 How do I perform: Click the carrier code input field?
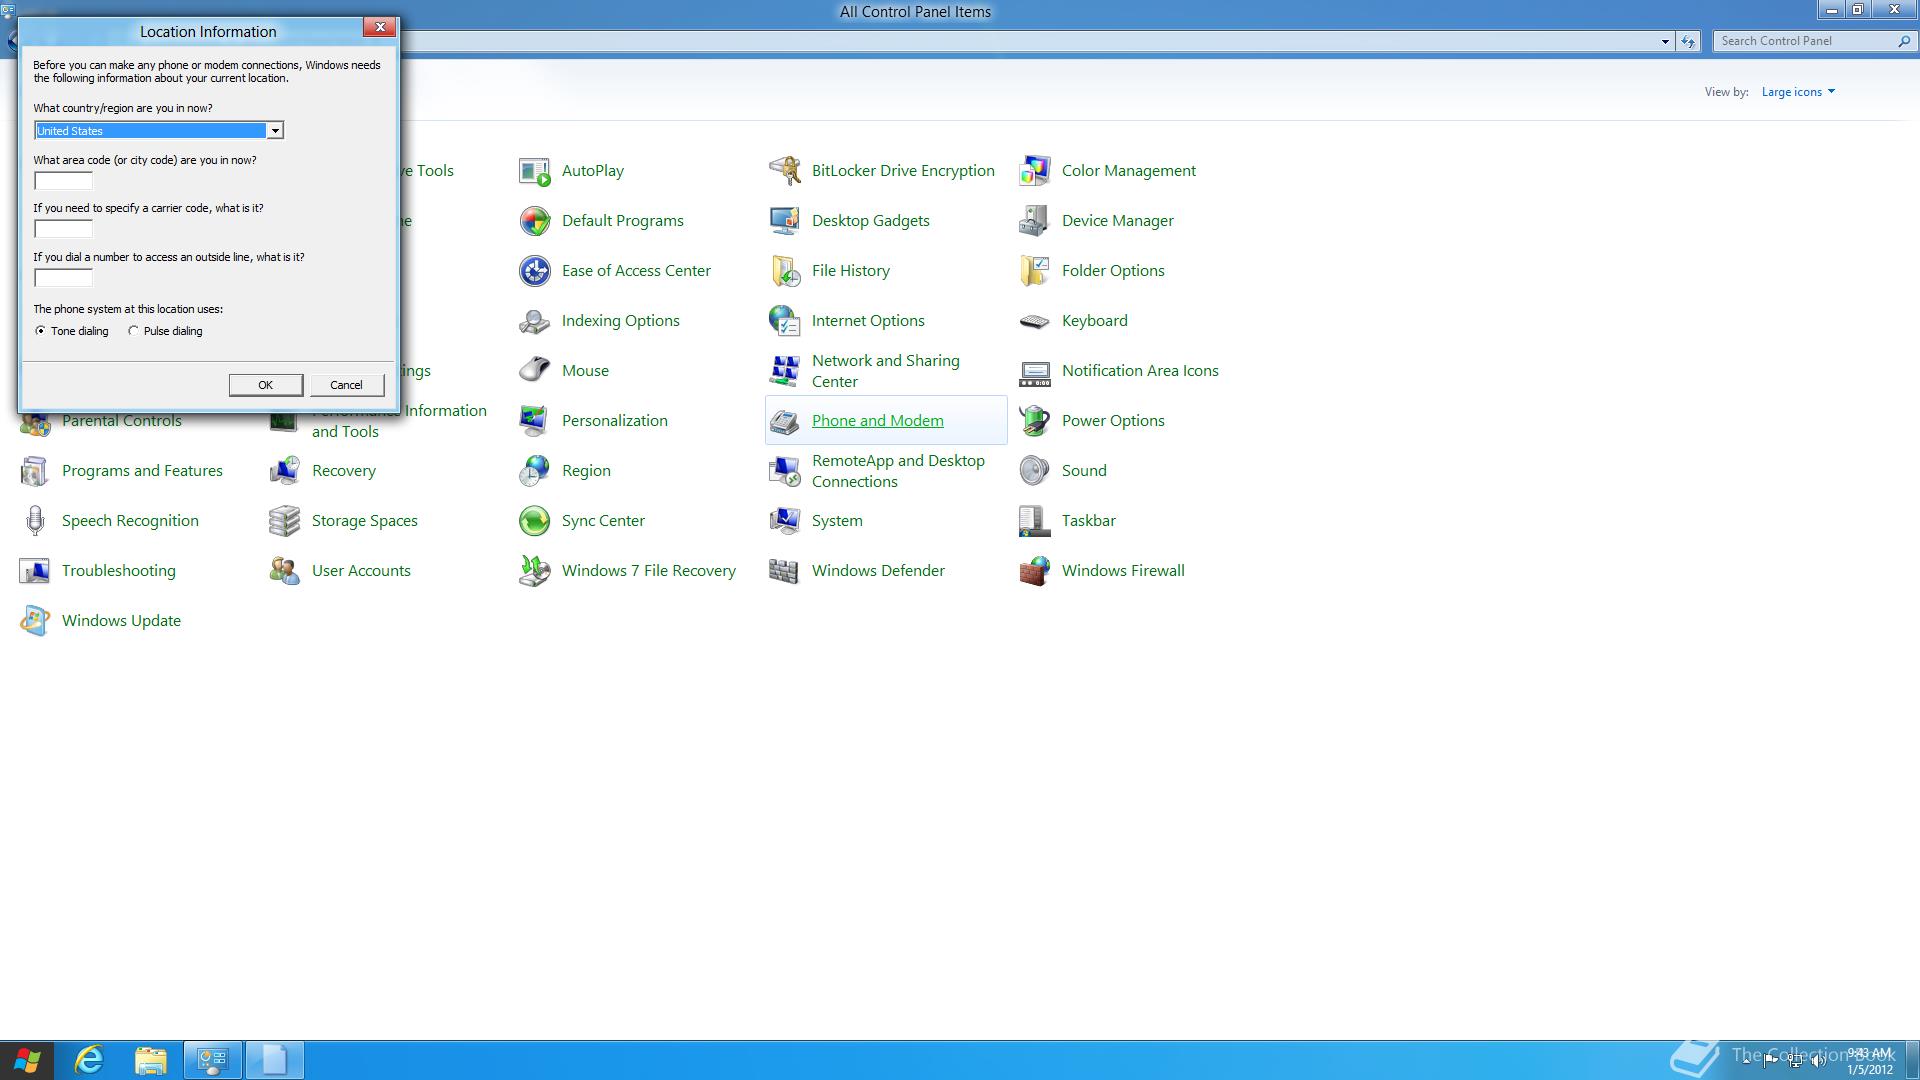(63, 229)
